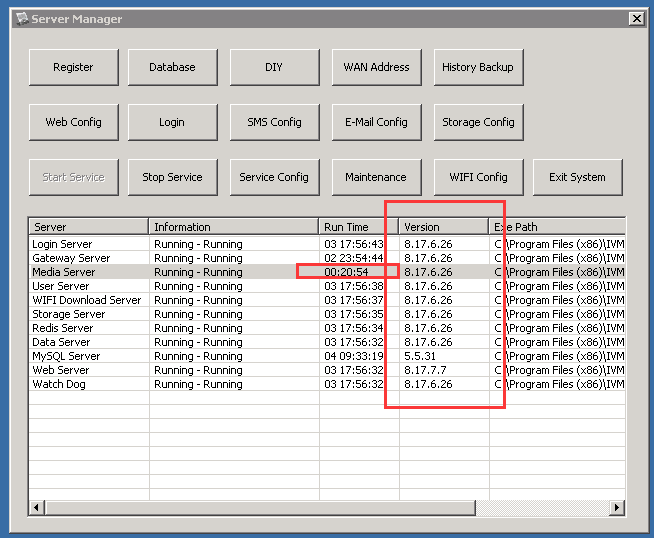Select the Watch Dog row
The image size is (654, 538).
[x=327, y=384]
